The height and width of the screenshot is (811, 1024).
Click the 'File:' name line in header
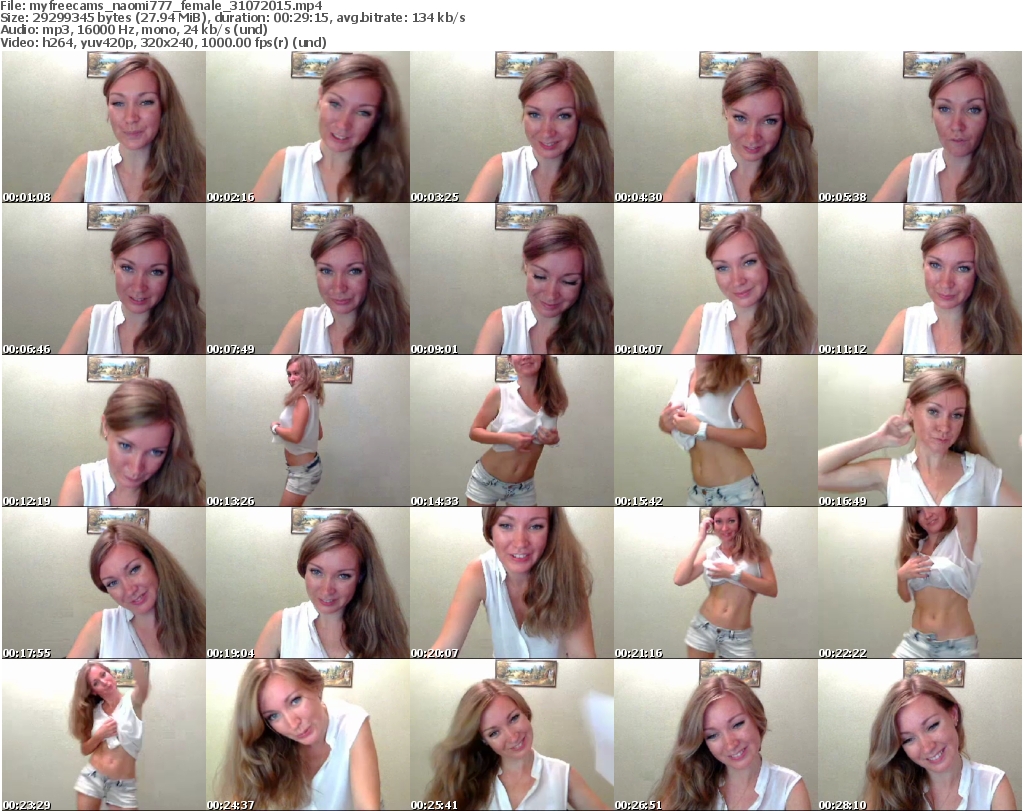[161, 5]
